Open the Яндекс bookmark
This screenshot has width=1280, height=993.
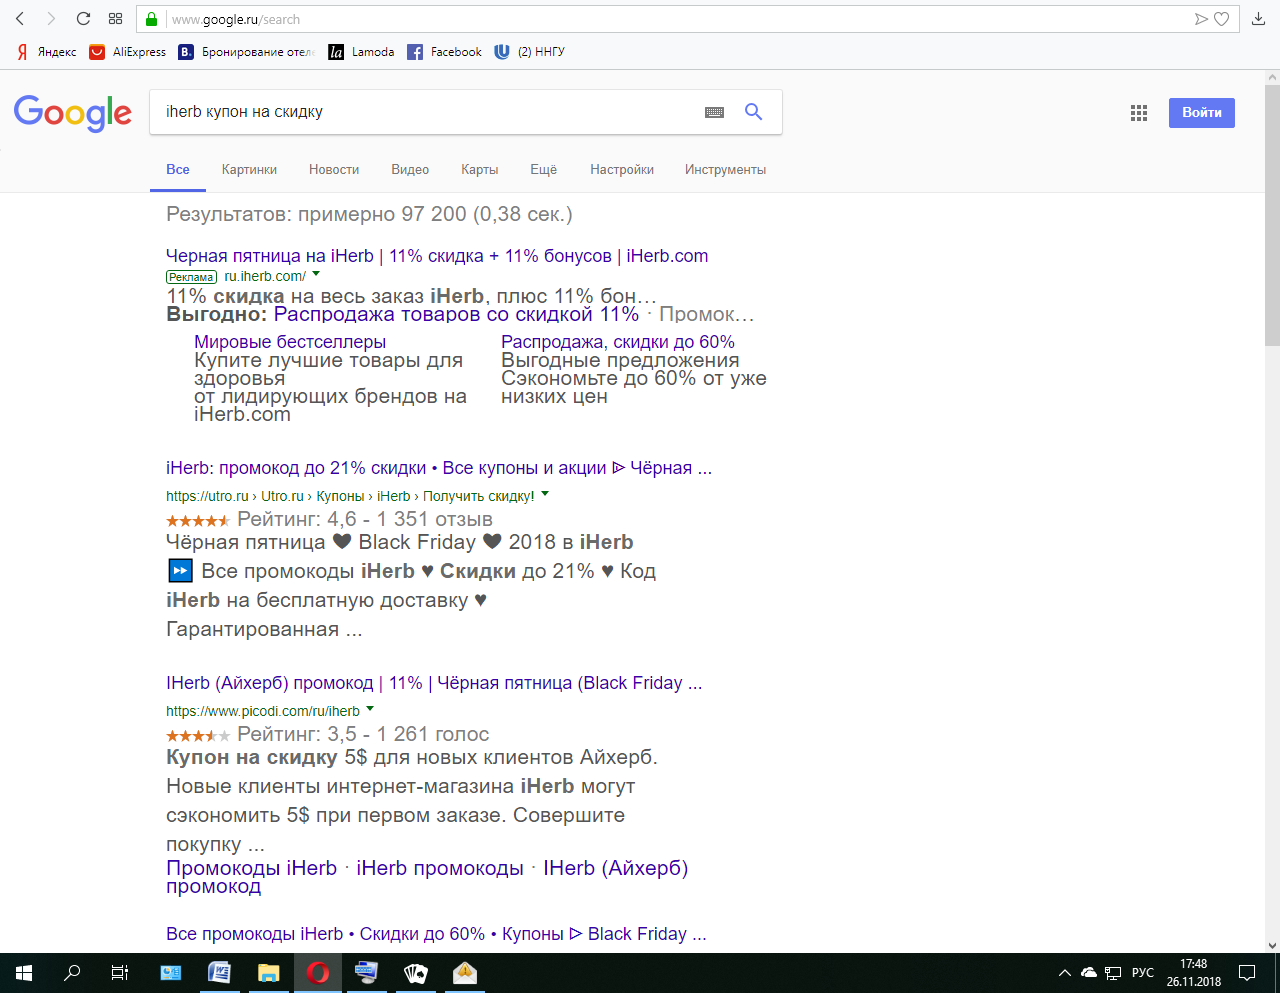tap(46, 52)
